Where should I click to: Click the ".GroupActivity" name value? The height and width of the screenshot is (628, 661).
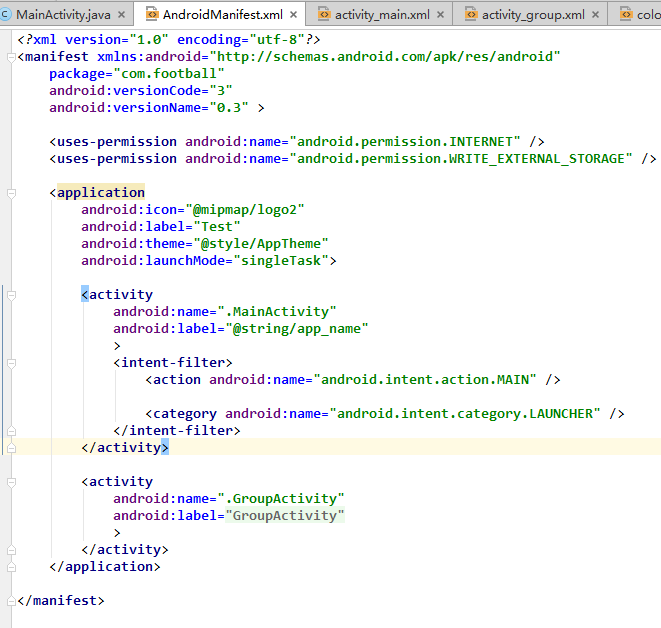[x=281, y=499]
